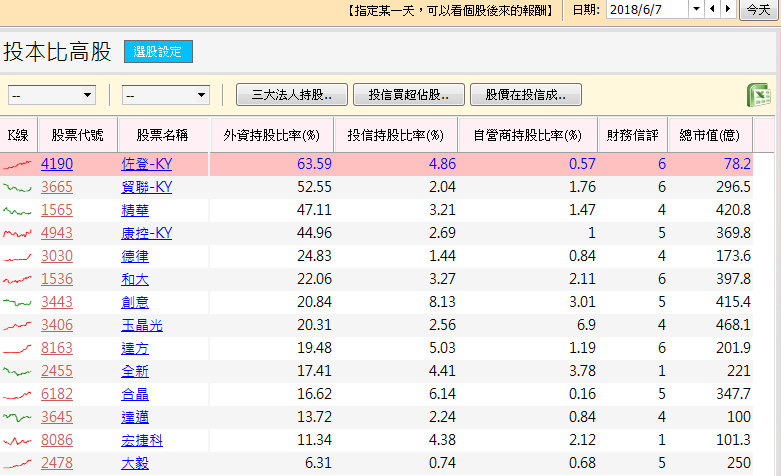Image resolution: width=781 pixels, height=476 pixels.
Task: Sort by 外資持股比率(%) column header
Action: coord(271,135)
